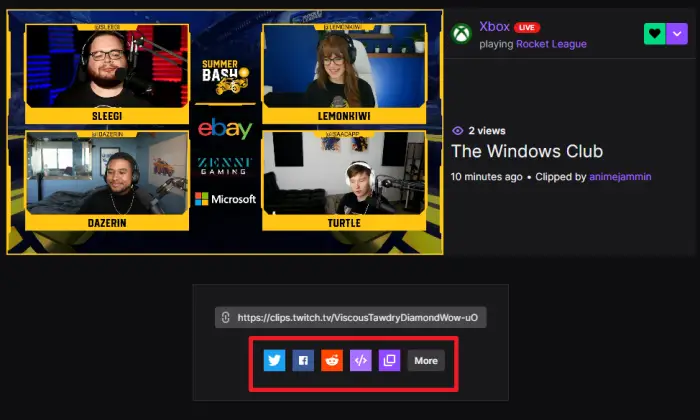The width and height of the screenshot is (700, 420).
Task: Click the TURTLE webcam in the video
Action: 344,173
